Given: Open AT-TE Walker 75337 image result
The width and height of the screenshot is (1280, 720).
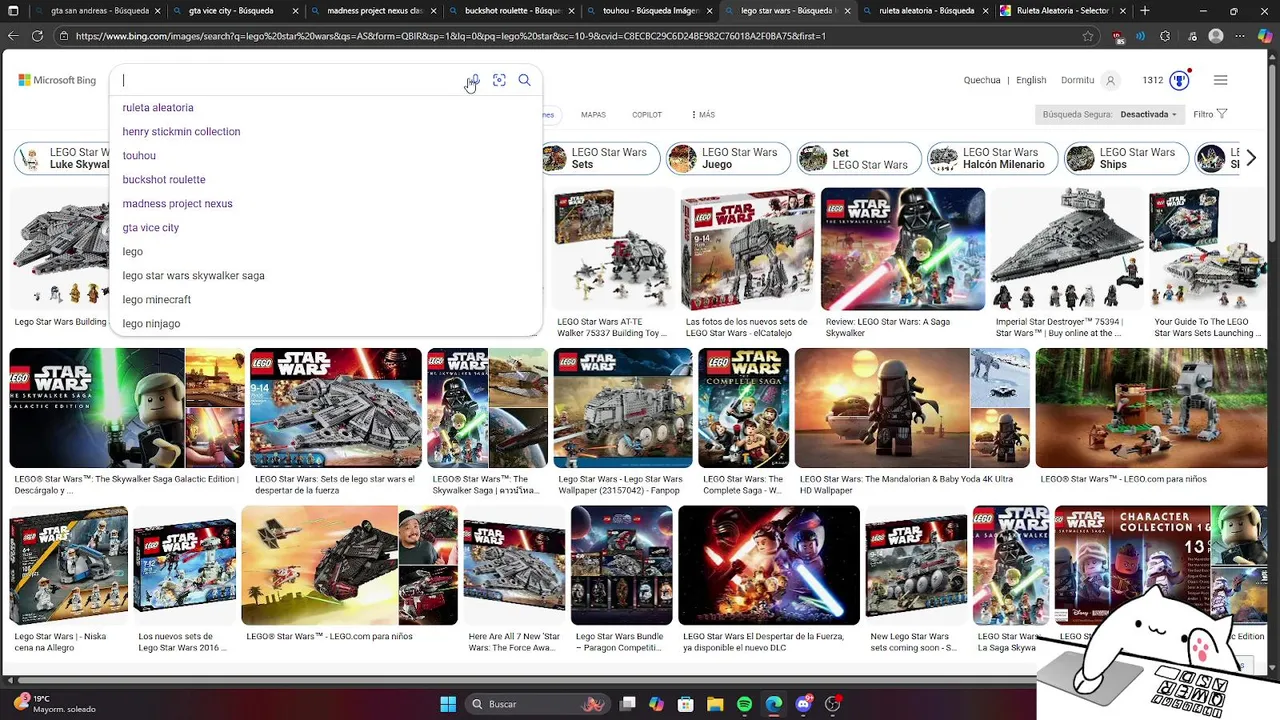Looking at the screenshot, I should point(613,249).
